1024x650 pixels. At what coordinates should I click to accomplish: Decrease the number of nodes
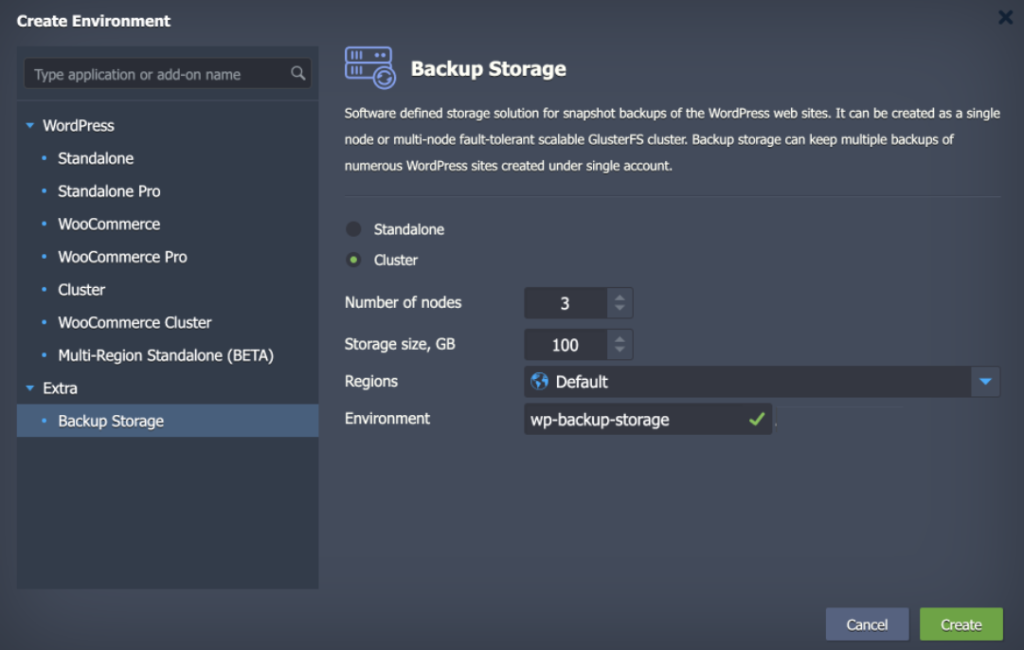[x=620, y=308]
